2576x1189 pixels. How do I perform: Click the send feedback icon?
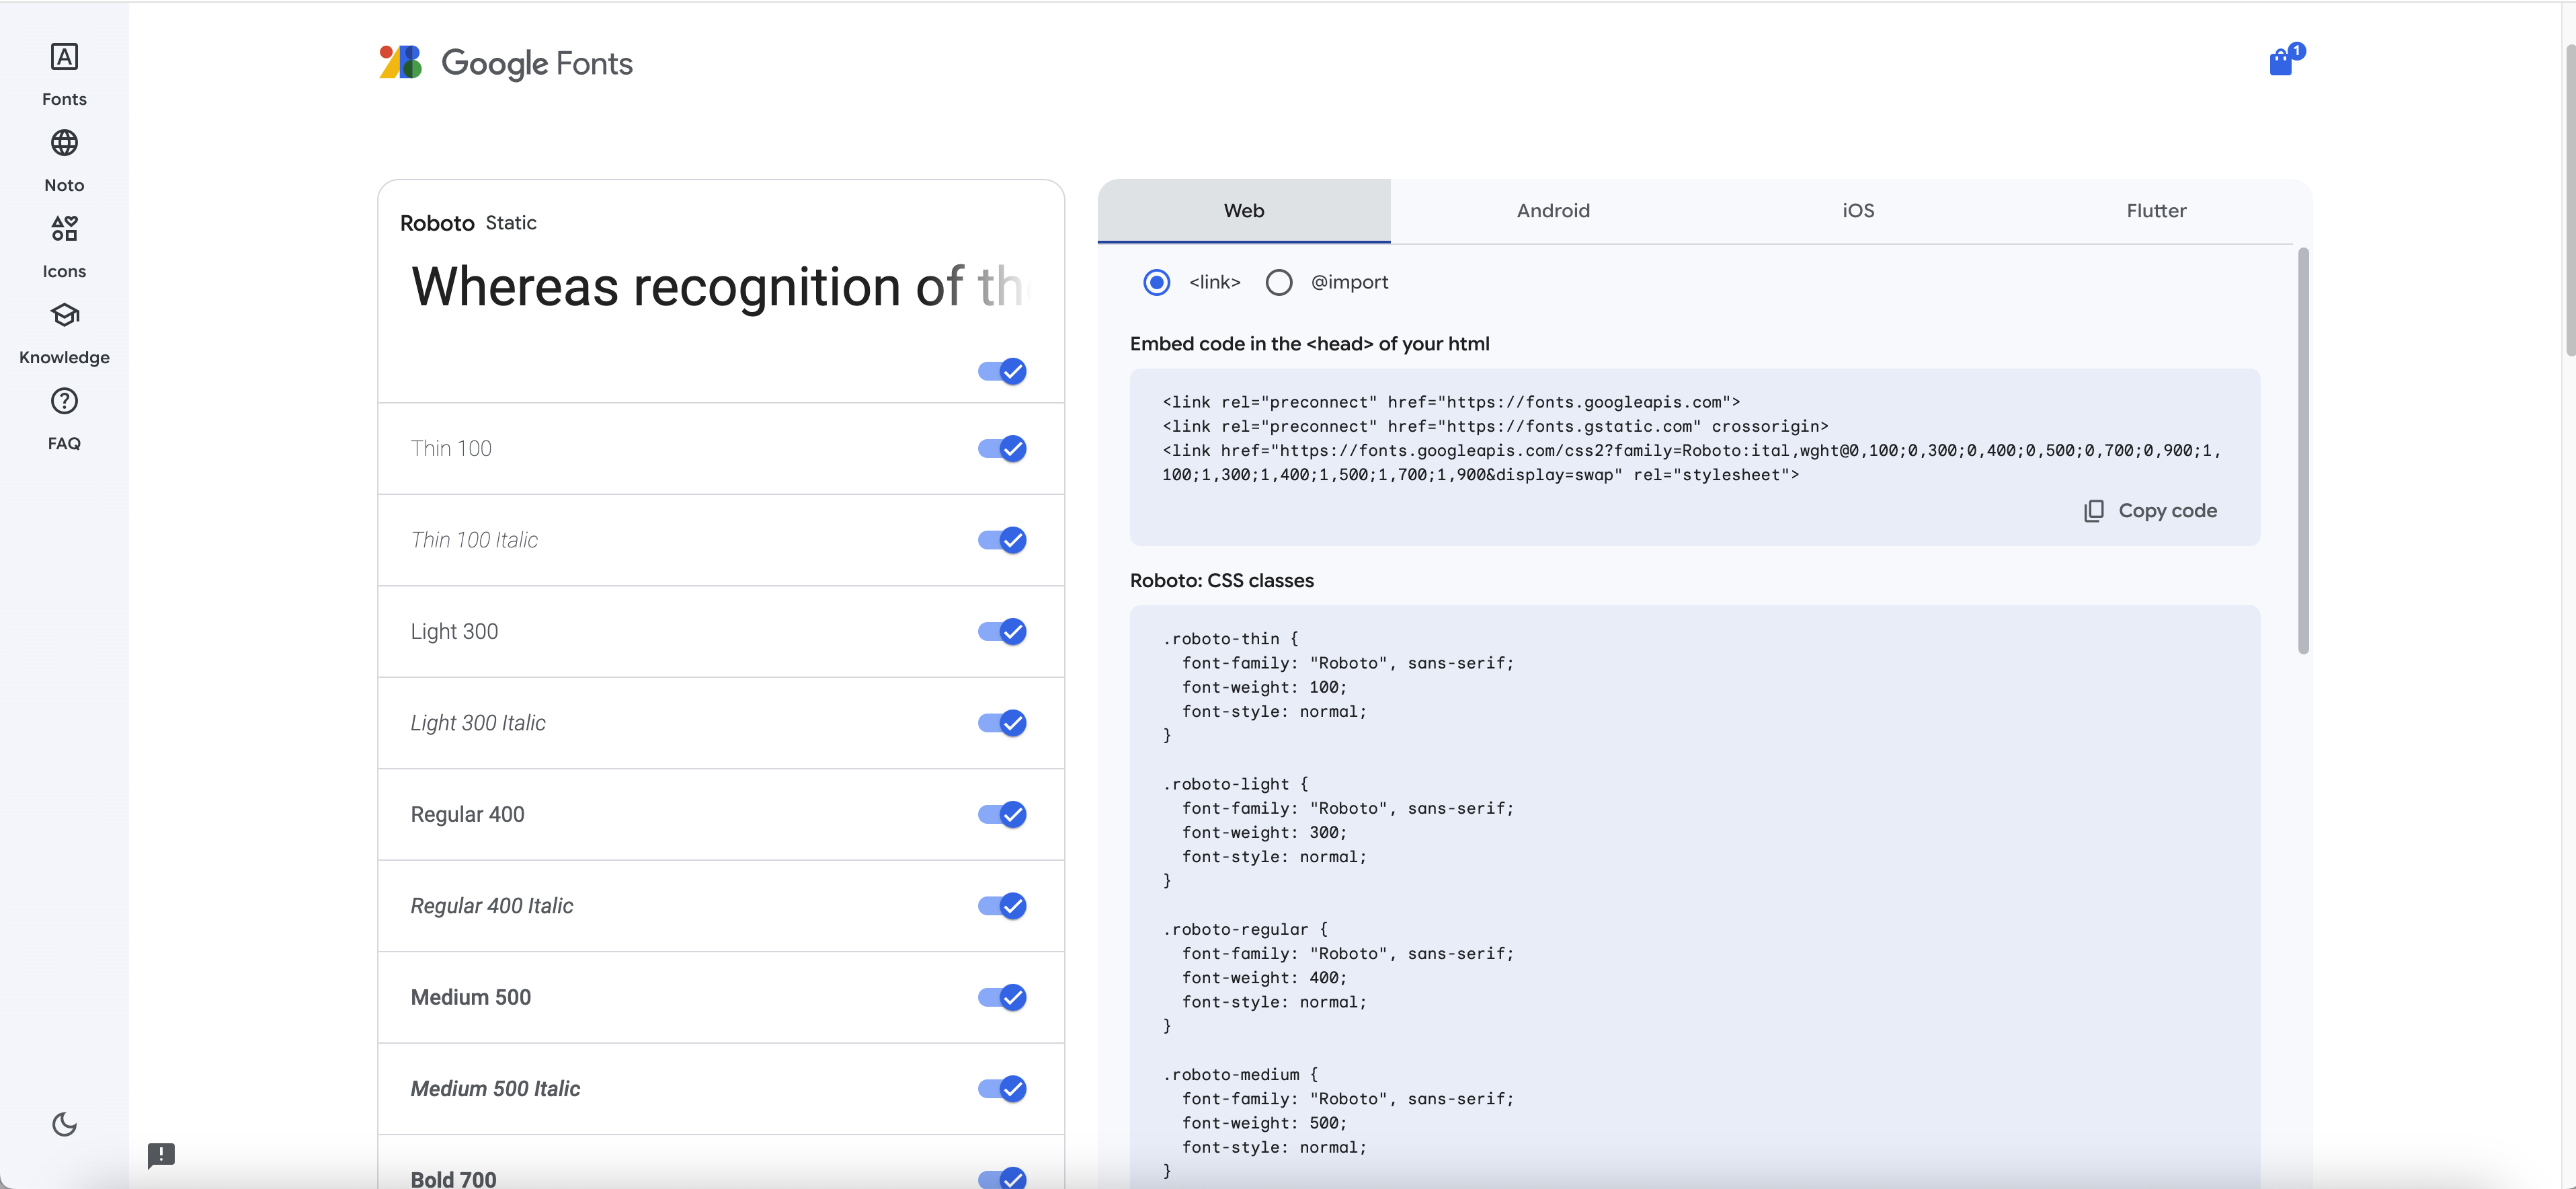(161, 1156)
